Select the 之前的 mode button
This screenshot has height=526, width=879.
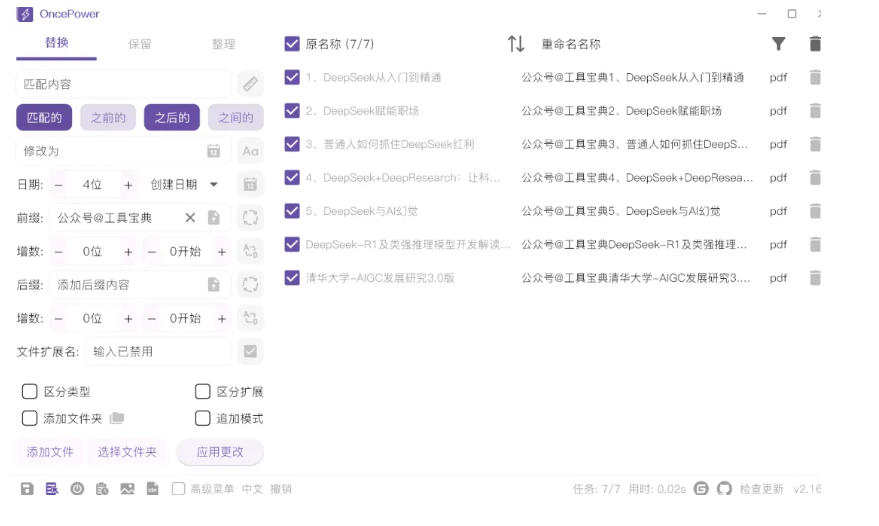[108, 117]
